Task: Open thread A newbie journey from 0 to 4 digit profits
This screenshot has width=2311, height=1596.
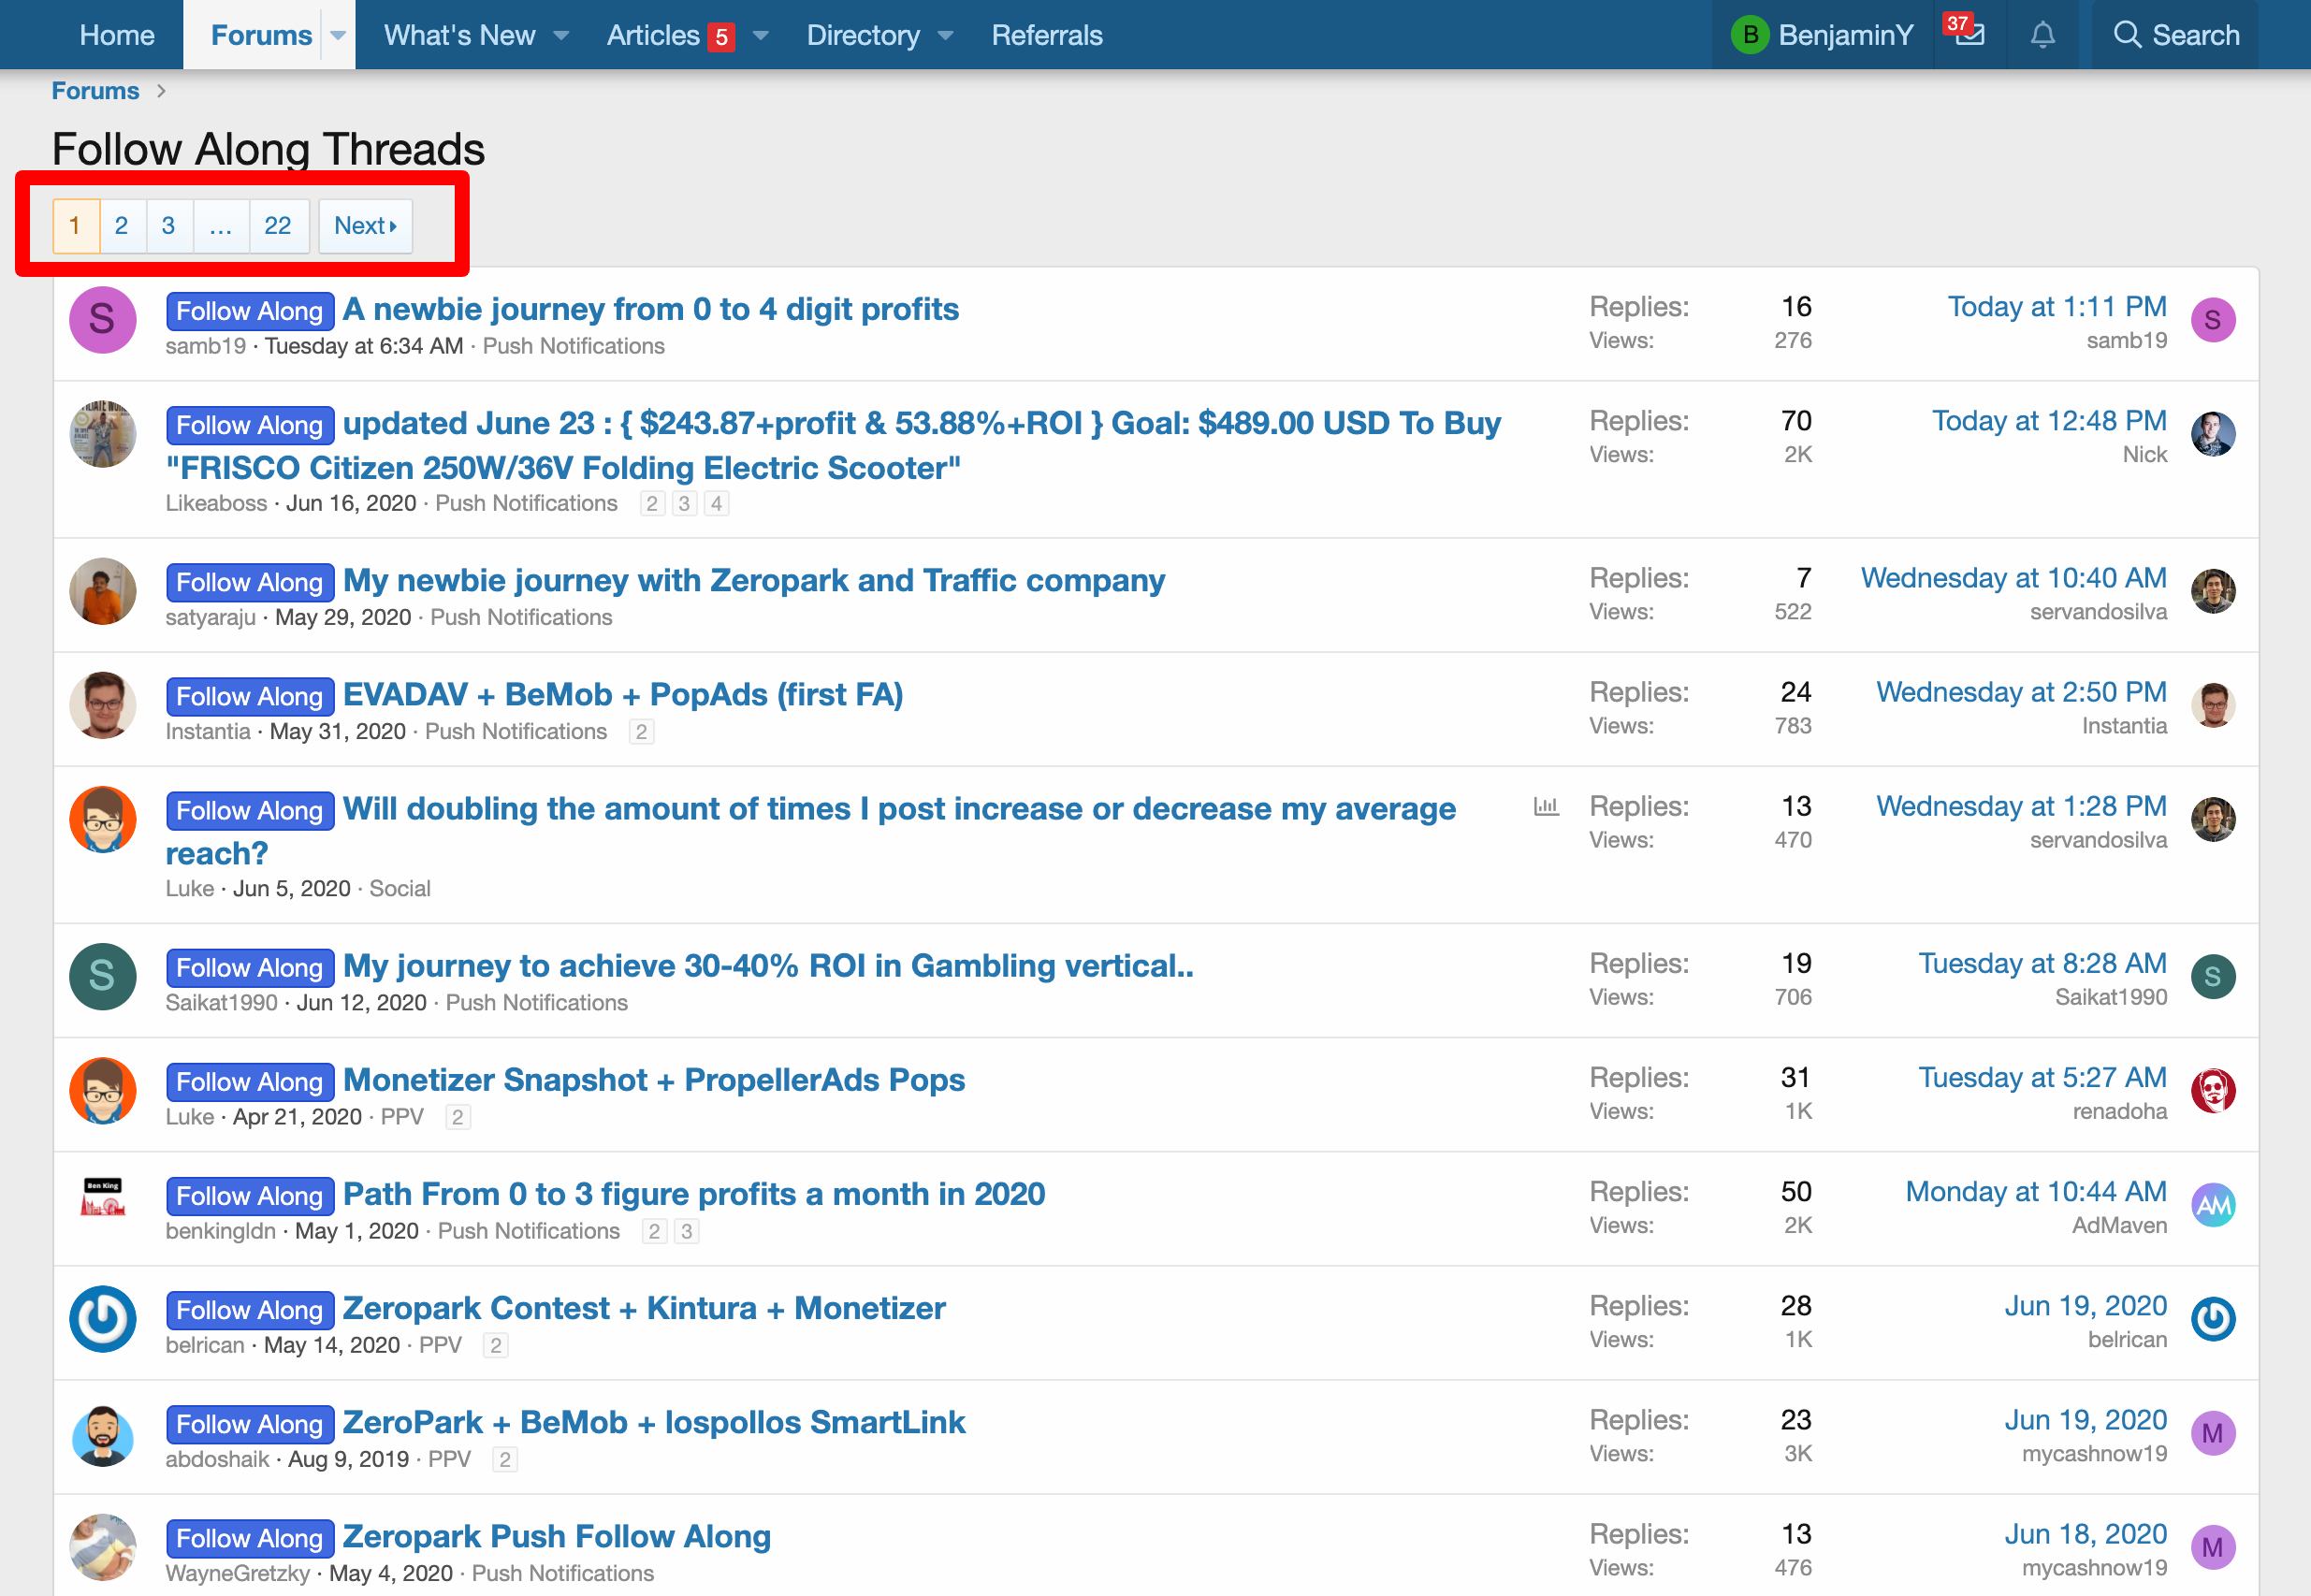Action: 651,309
